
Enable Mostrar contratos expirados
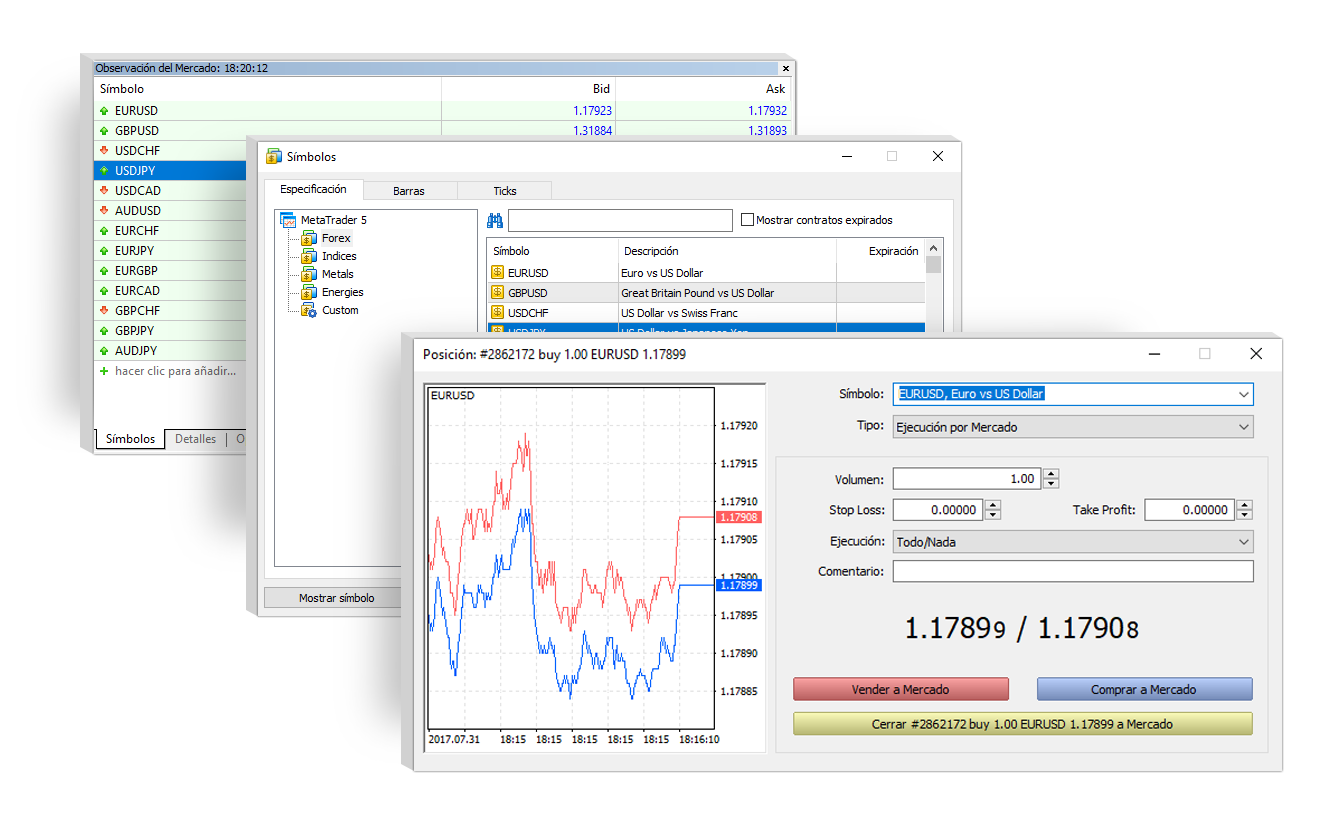click(747, 220)
